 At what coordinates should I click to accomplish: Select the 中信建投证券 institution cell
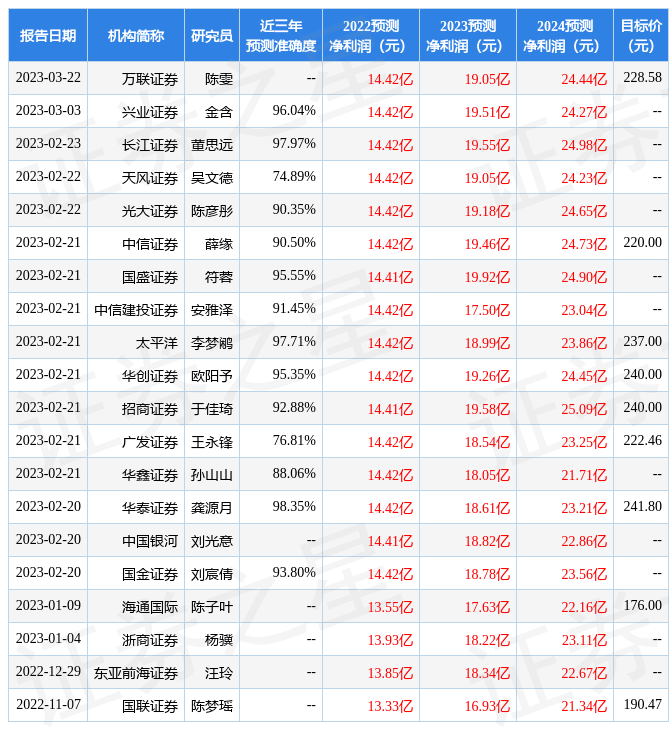136,309
